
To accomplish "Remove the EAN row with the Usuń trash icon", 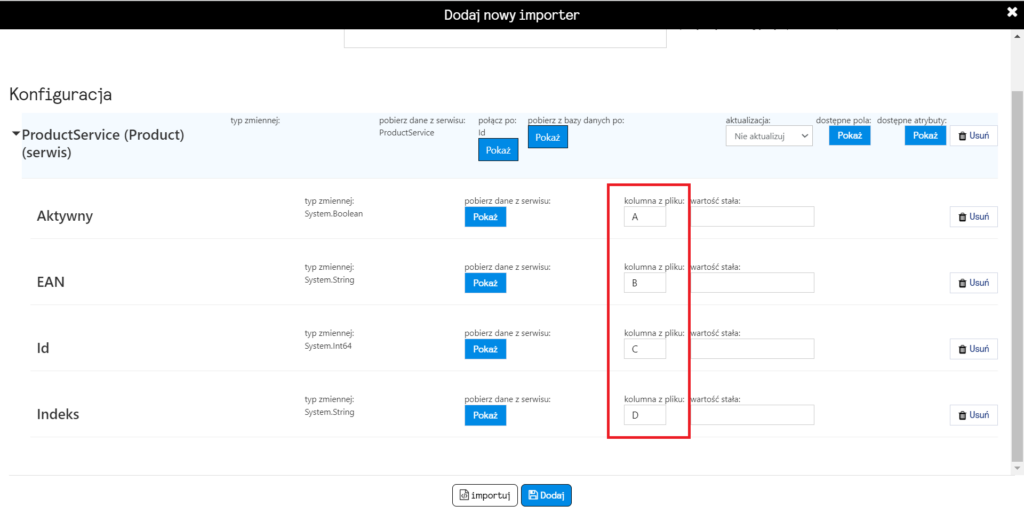I will tap(974, 283).
